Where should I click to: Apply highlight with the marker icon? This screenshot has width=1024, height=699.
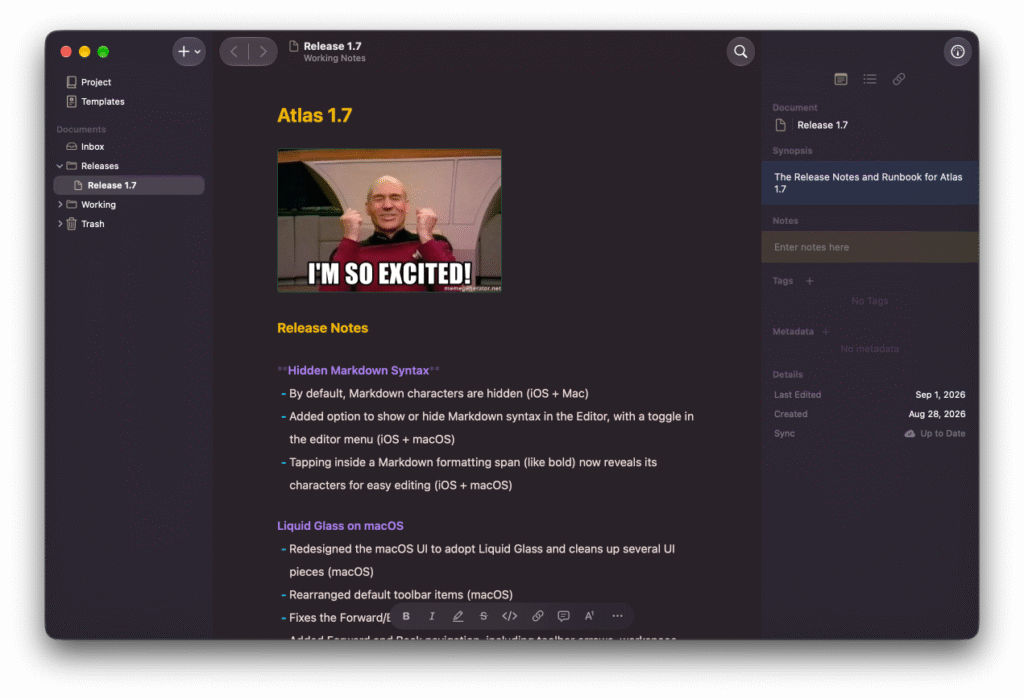(x=458, y=616)
